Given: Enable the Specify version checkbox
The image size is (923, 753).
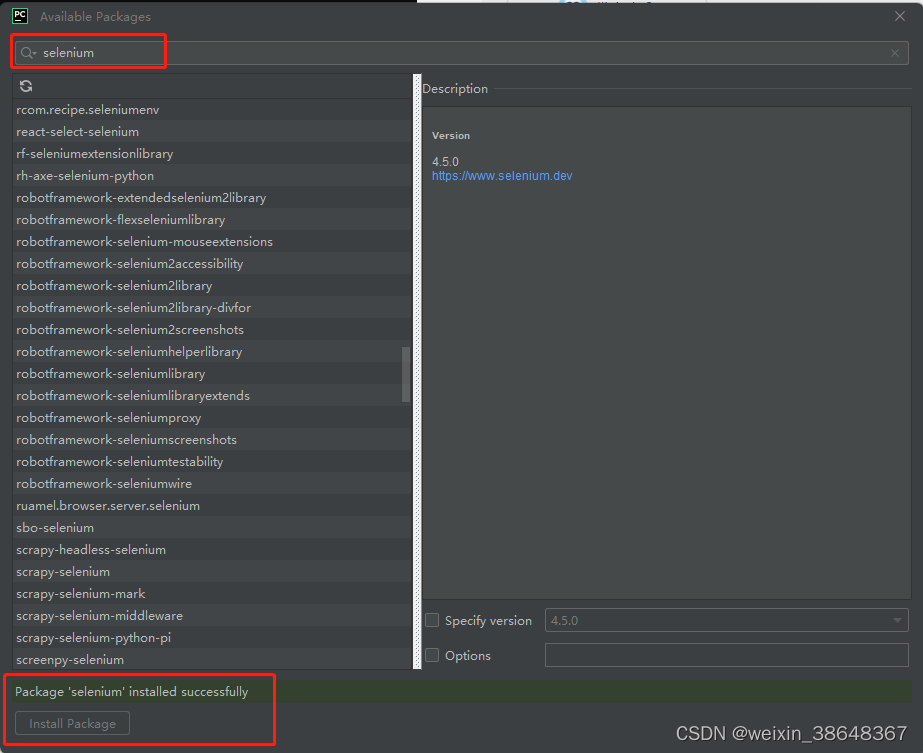Looking at the screenshot, I should [x=432, y=620].
